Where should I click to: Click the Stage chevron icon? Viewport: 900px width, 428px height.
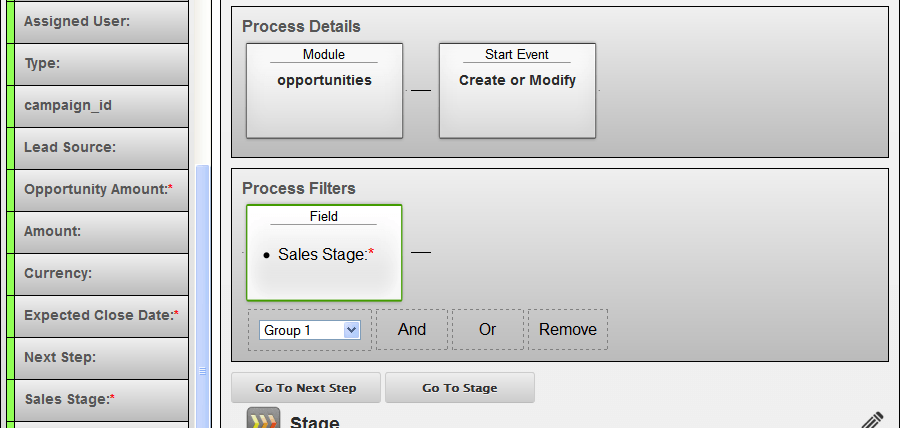tap(263, 419)
